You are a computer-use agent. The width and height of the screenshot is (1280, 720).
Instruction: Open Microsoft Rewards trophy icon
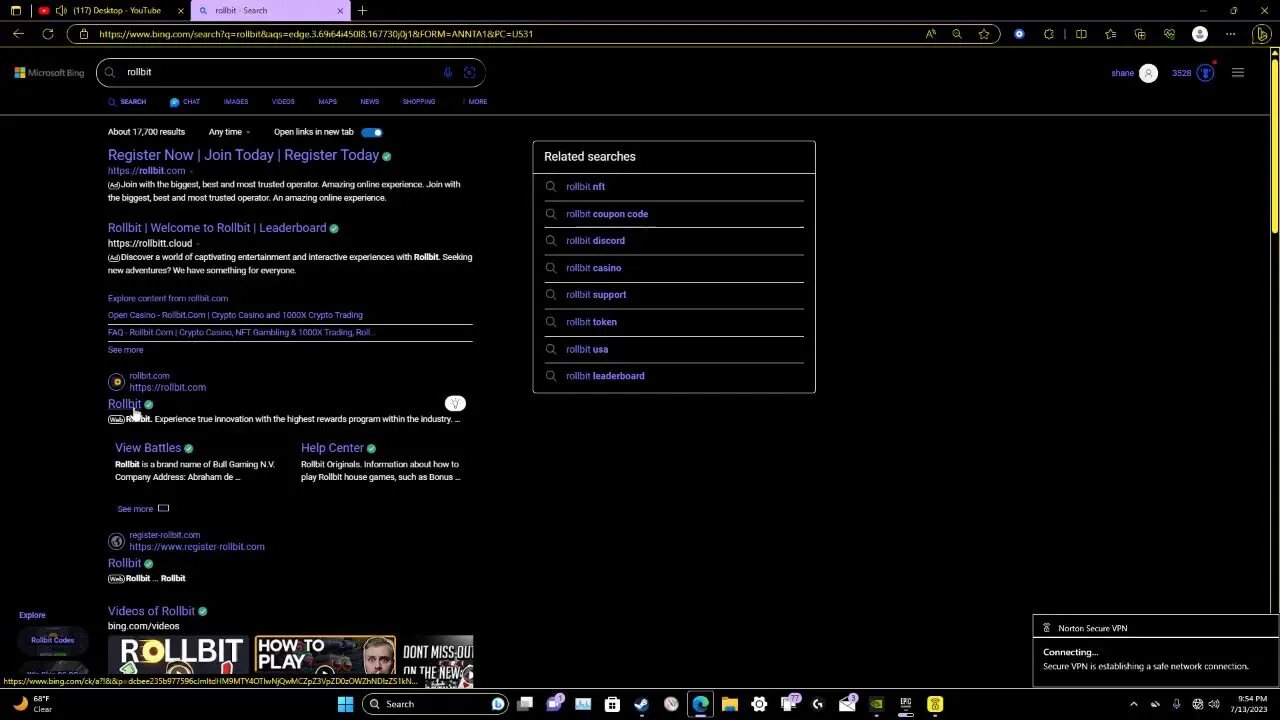(1206, 73)
